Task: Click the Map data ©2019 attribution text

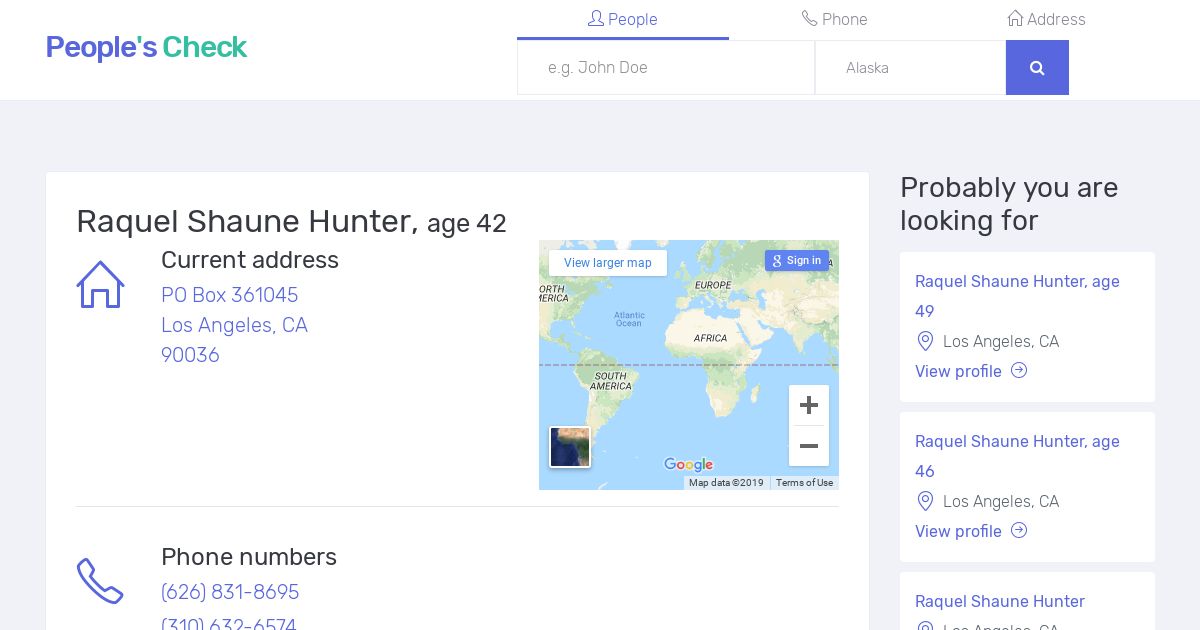Action: click(x=726, y=483)
